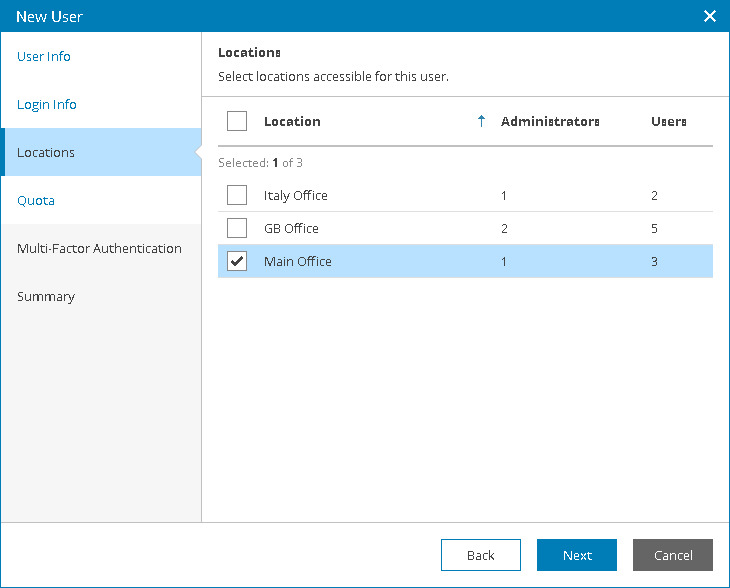Close the New User dialog

710,16
